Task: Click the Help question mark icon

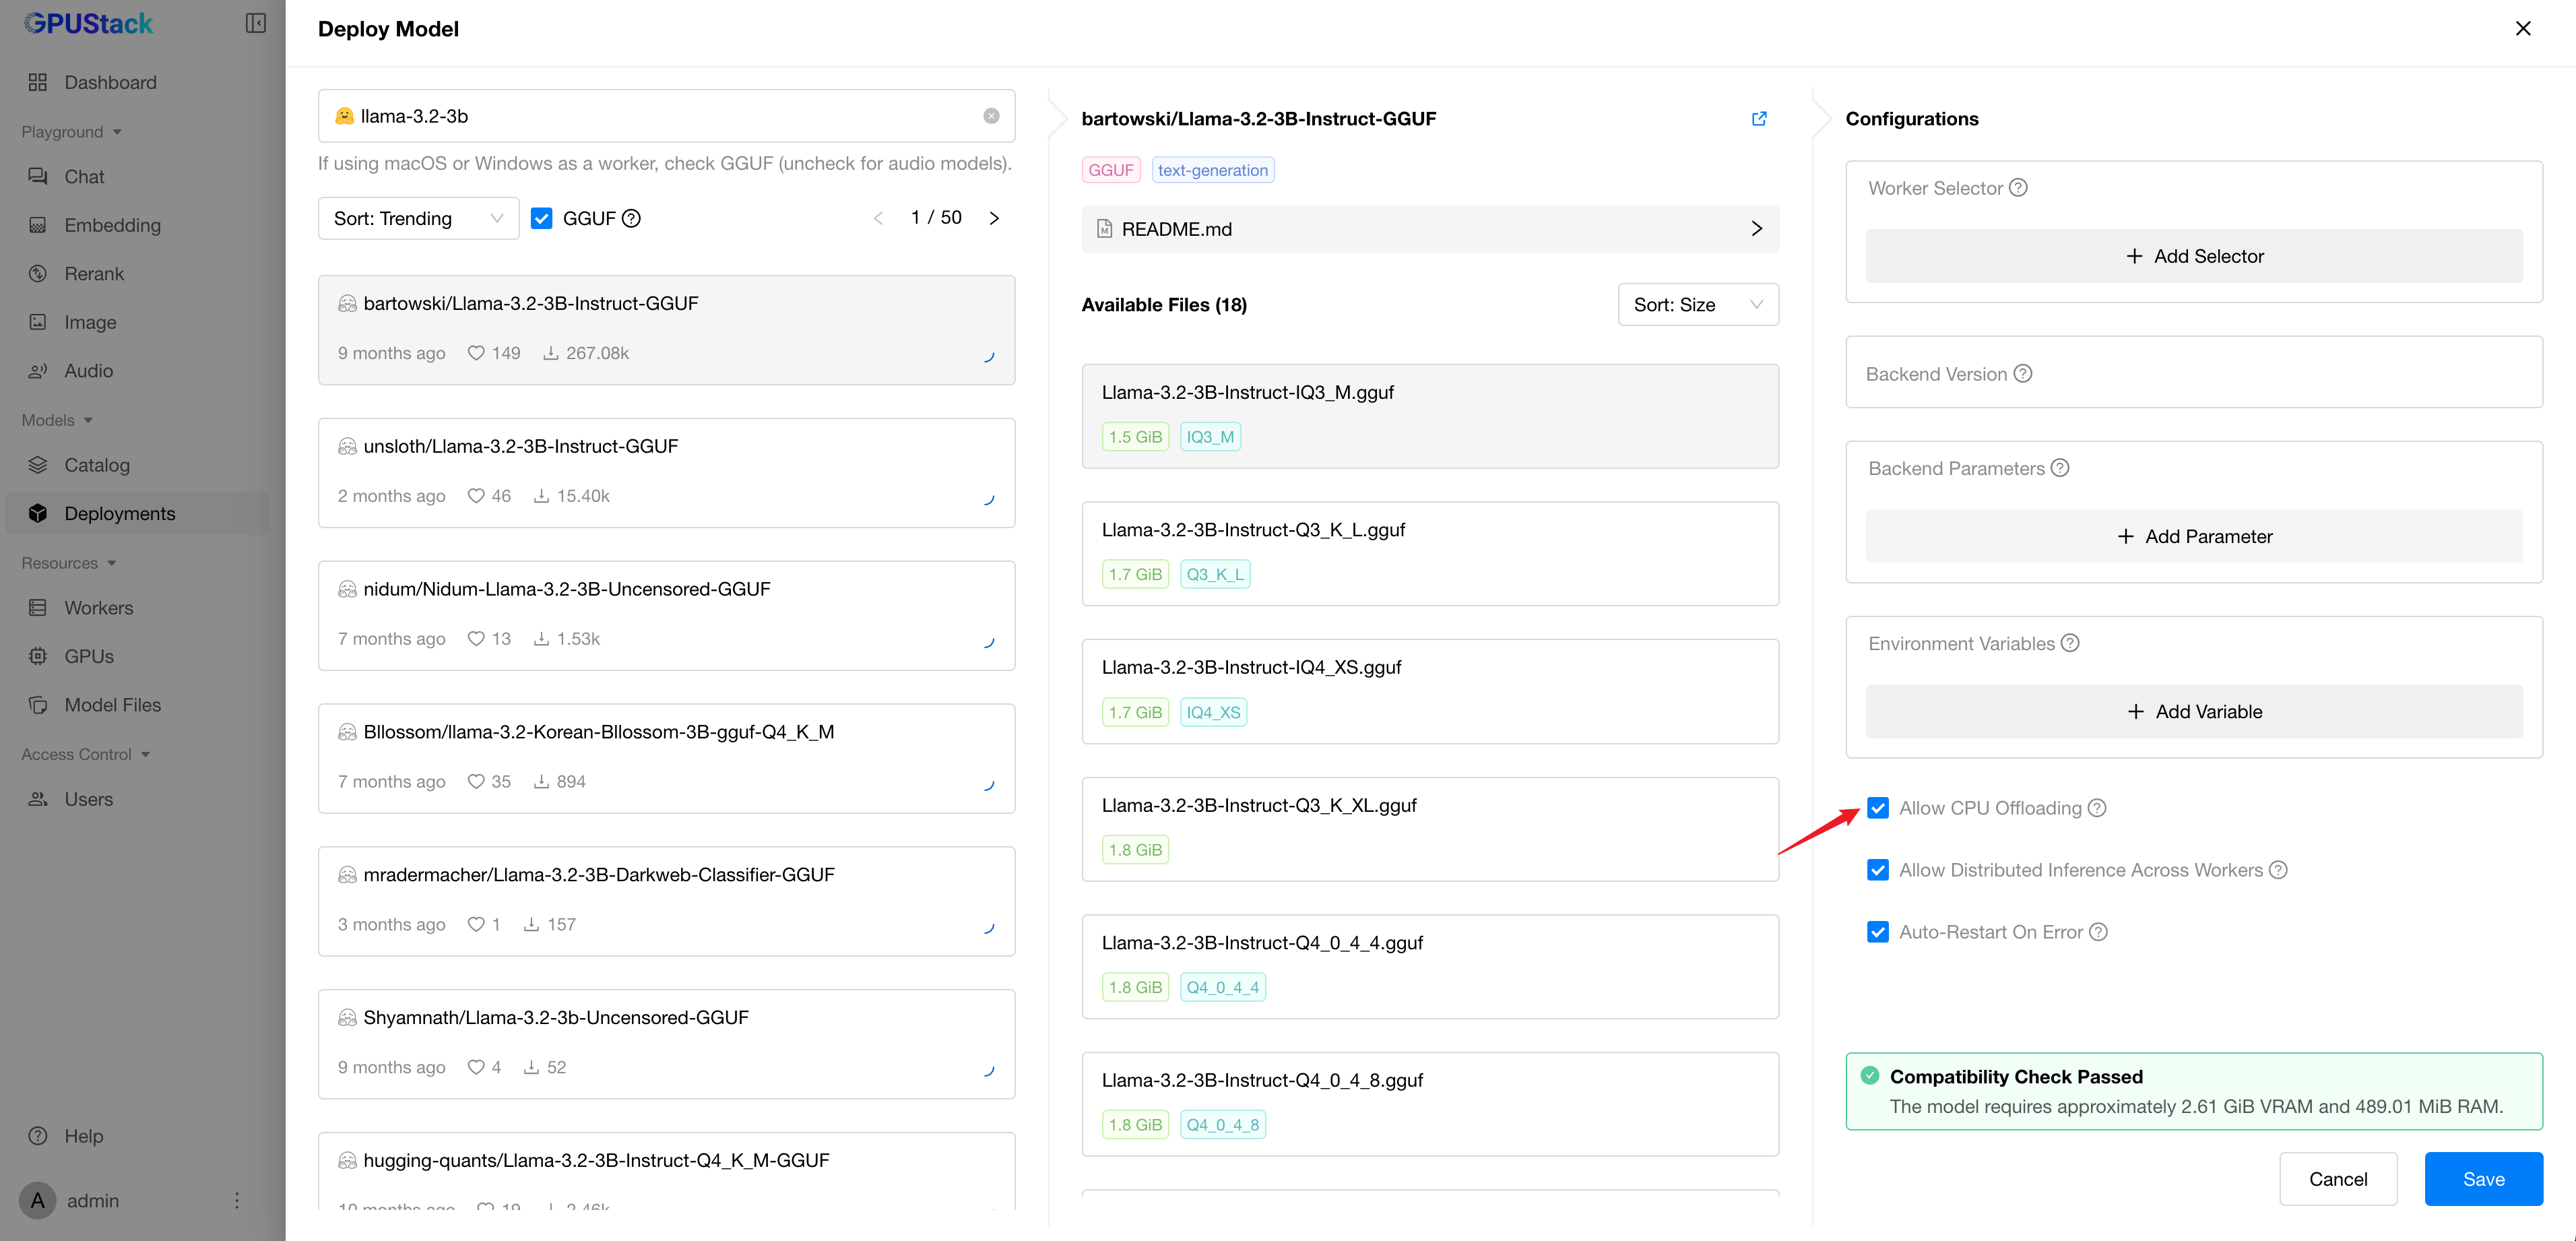Action: click(x=38, y=1135)
